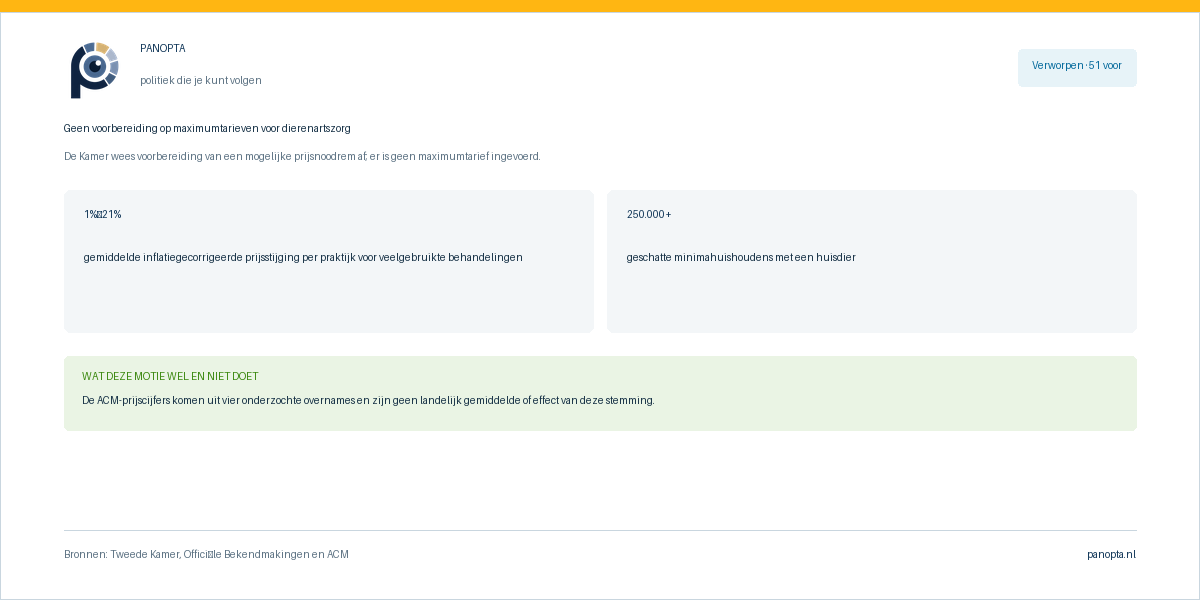Click the empty white area below the green box
This screenshot has width=1200, height=600.
click(600, 480)
